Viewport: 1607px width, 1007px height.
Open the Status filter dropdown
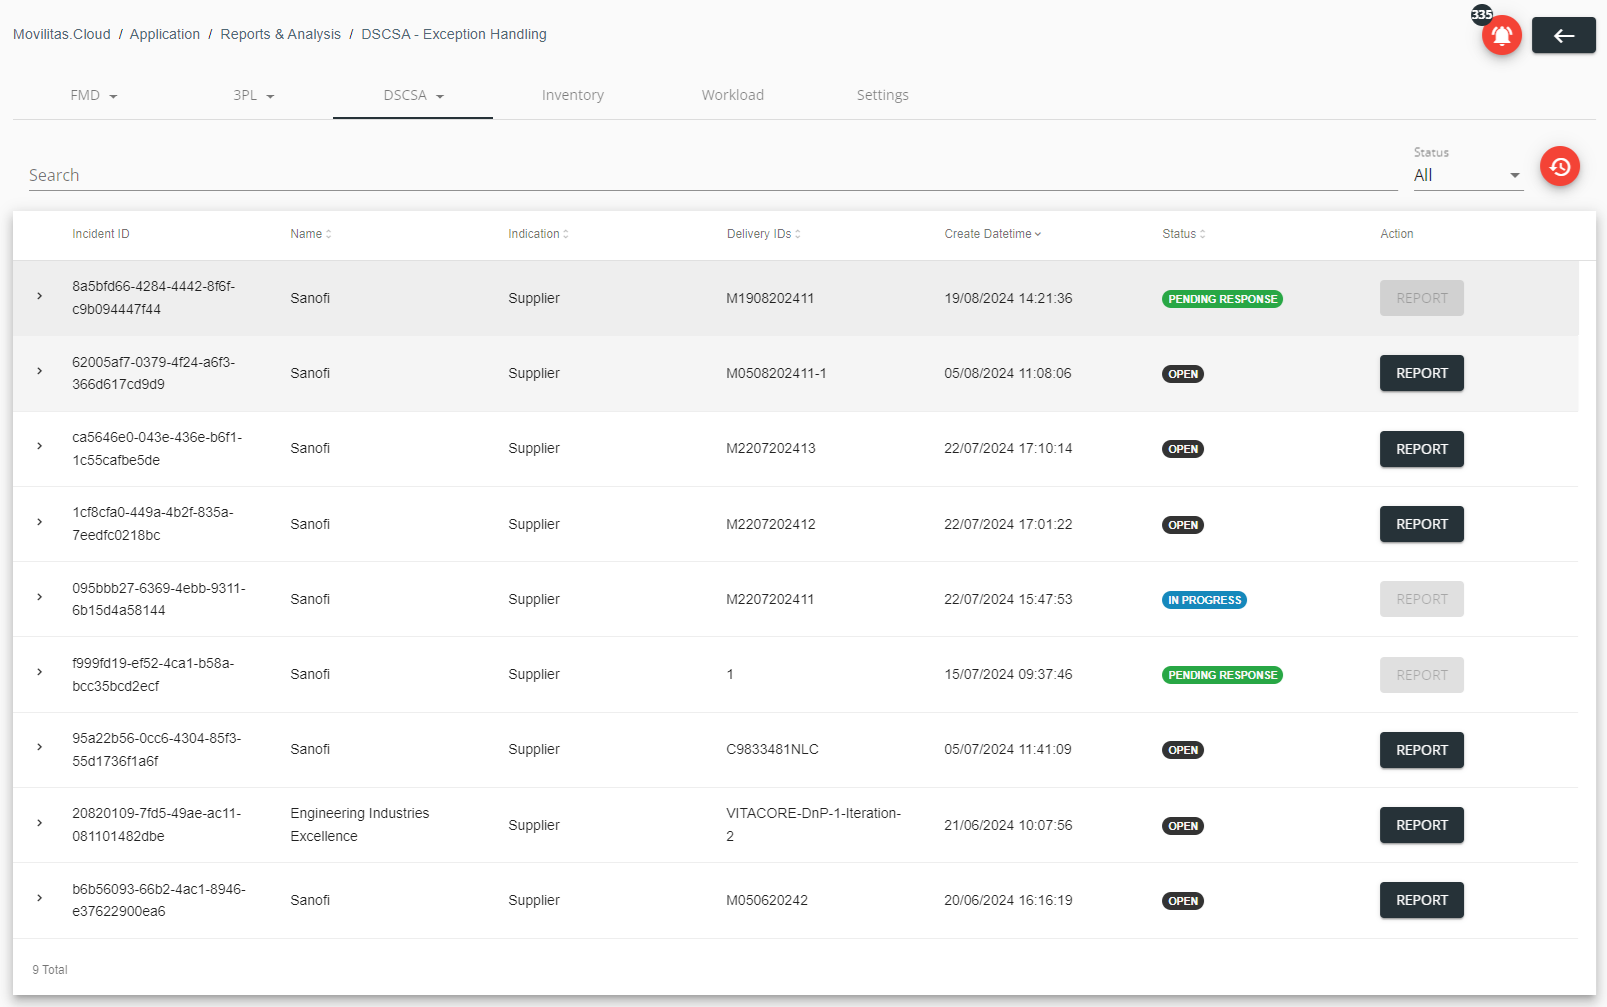(x=1467, y=175)
